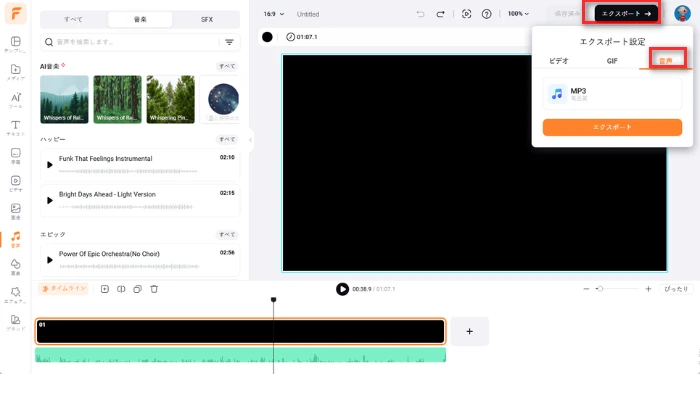Click the redo arrow
This screenshot has width=700, height=400.
pos(440,14)
